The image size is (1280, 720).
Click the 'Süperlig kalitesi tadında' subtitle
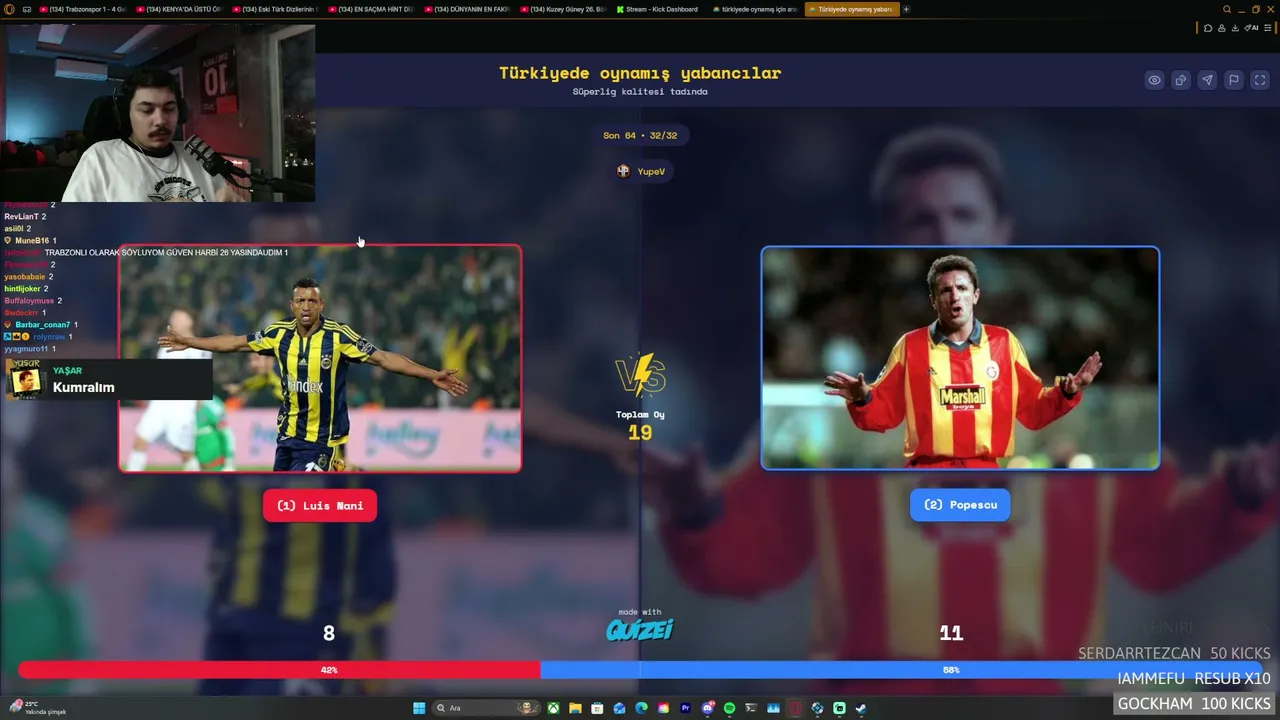click(640, 91)
